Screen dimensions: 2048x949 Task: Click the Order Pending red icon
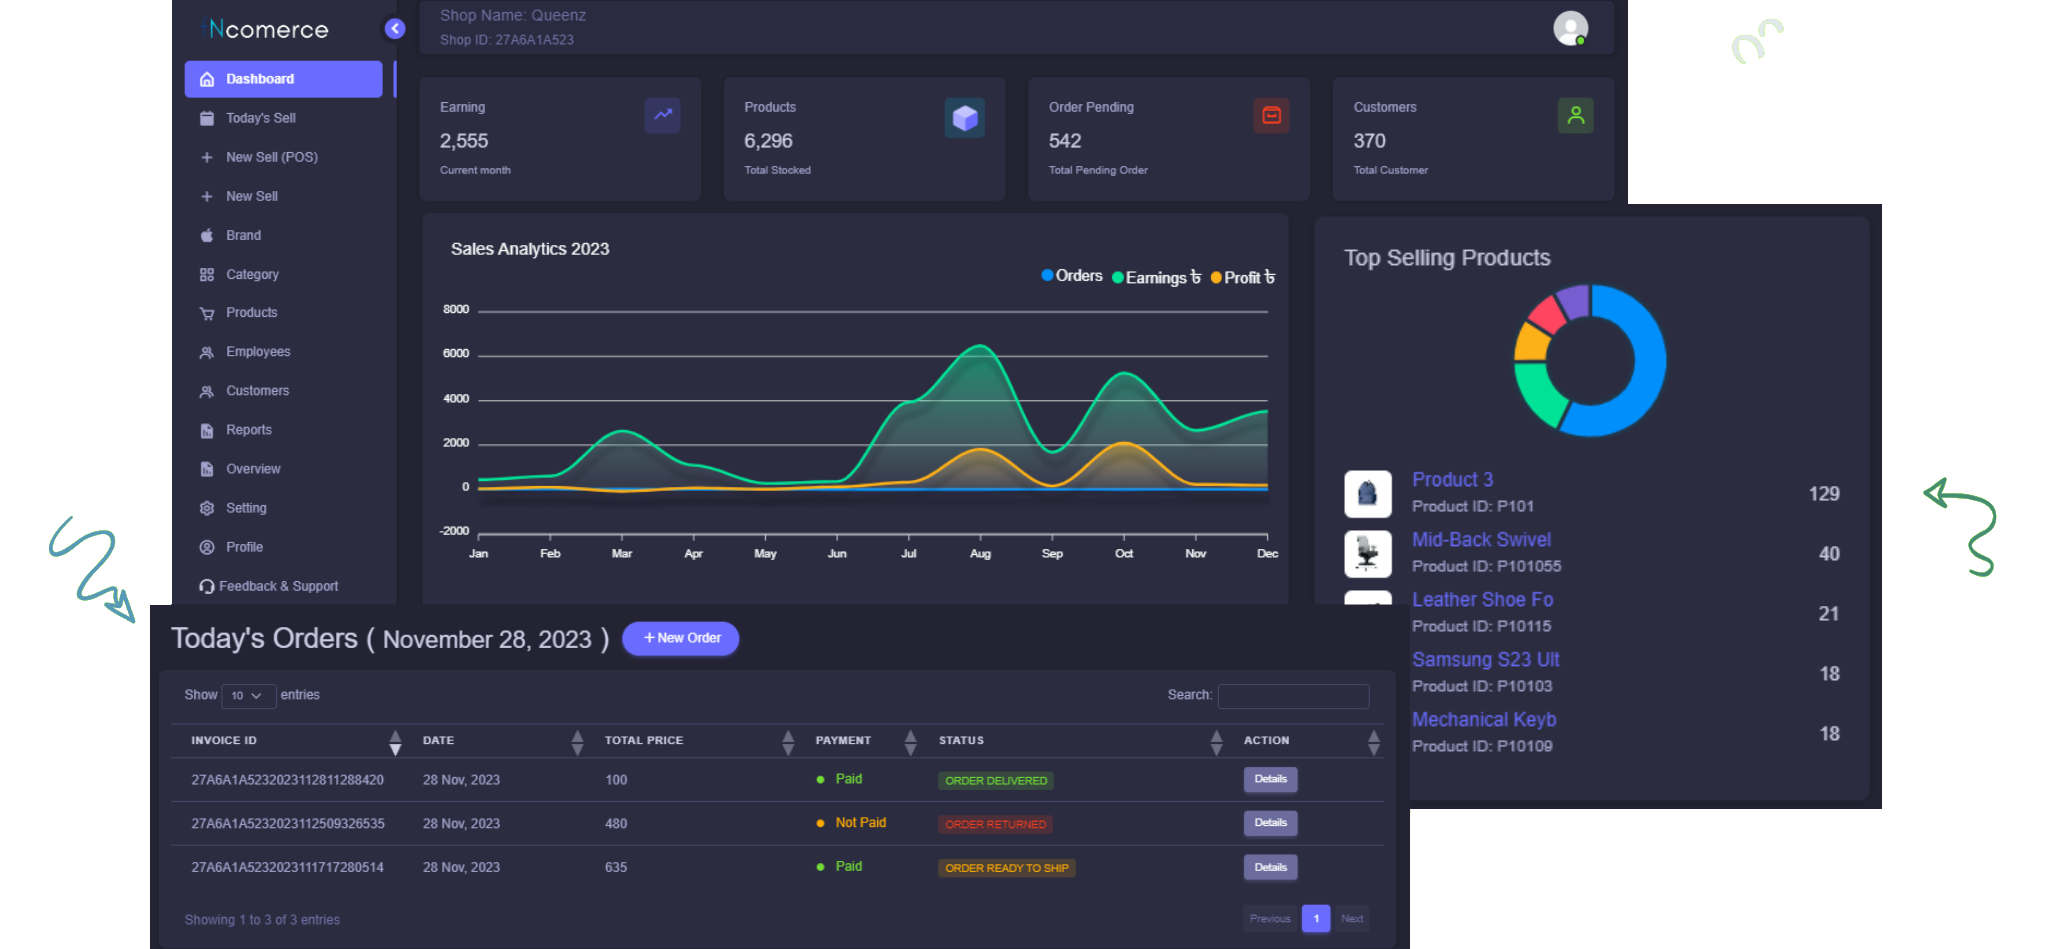coord(1271,115)
